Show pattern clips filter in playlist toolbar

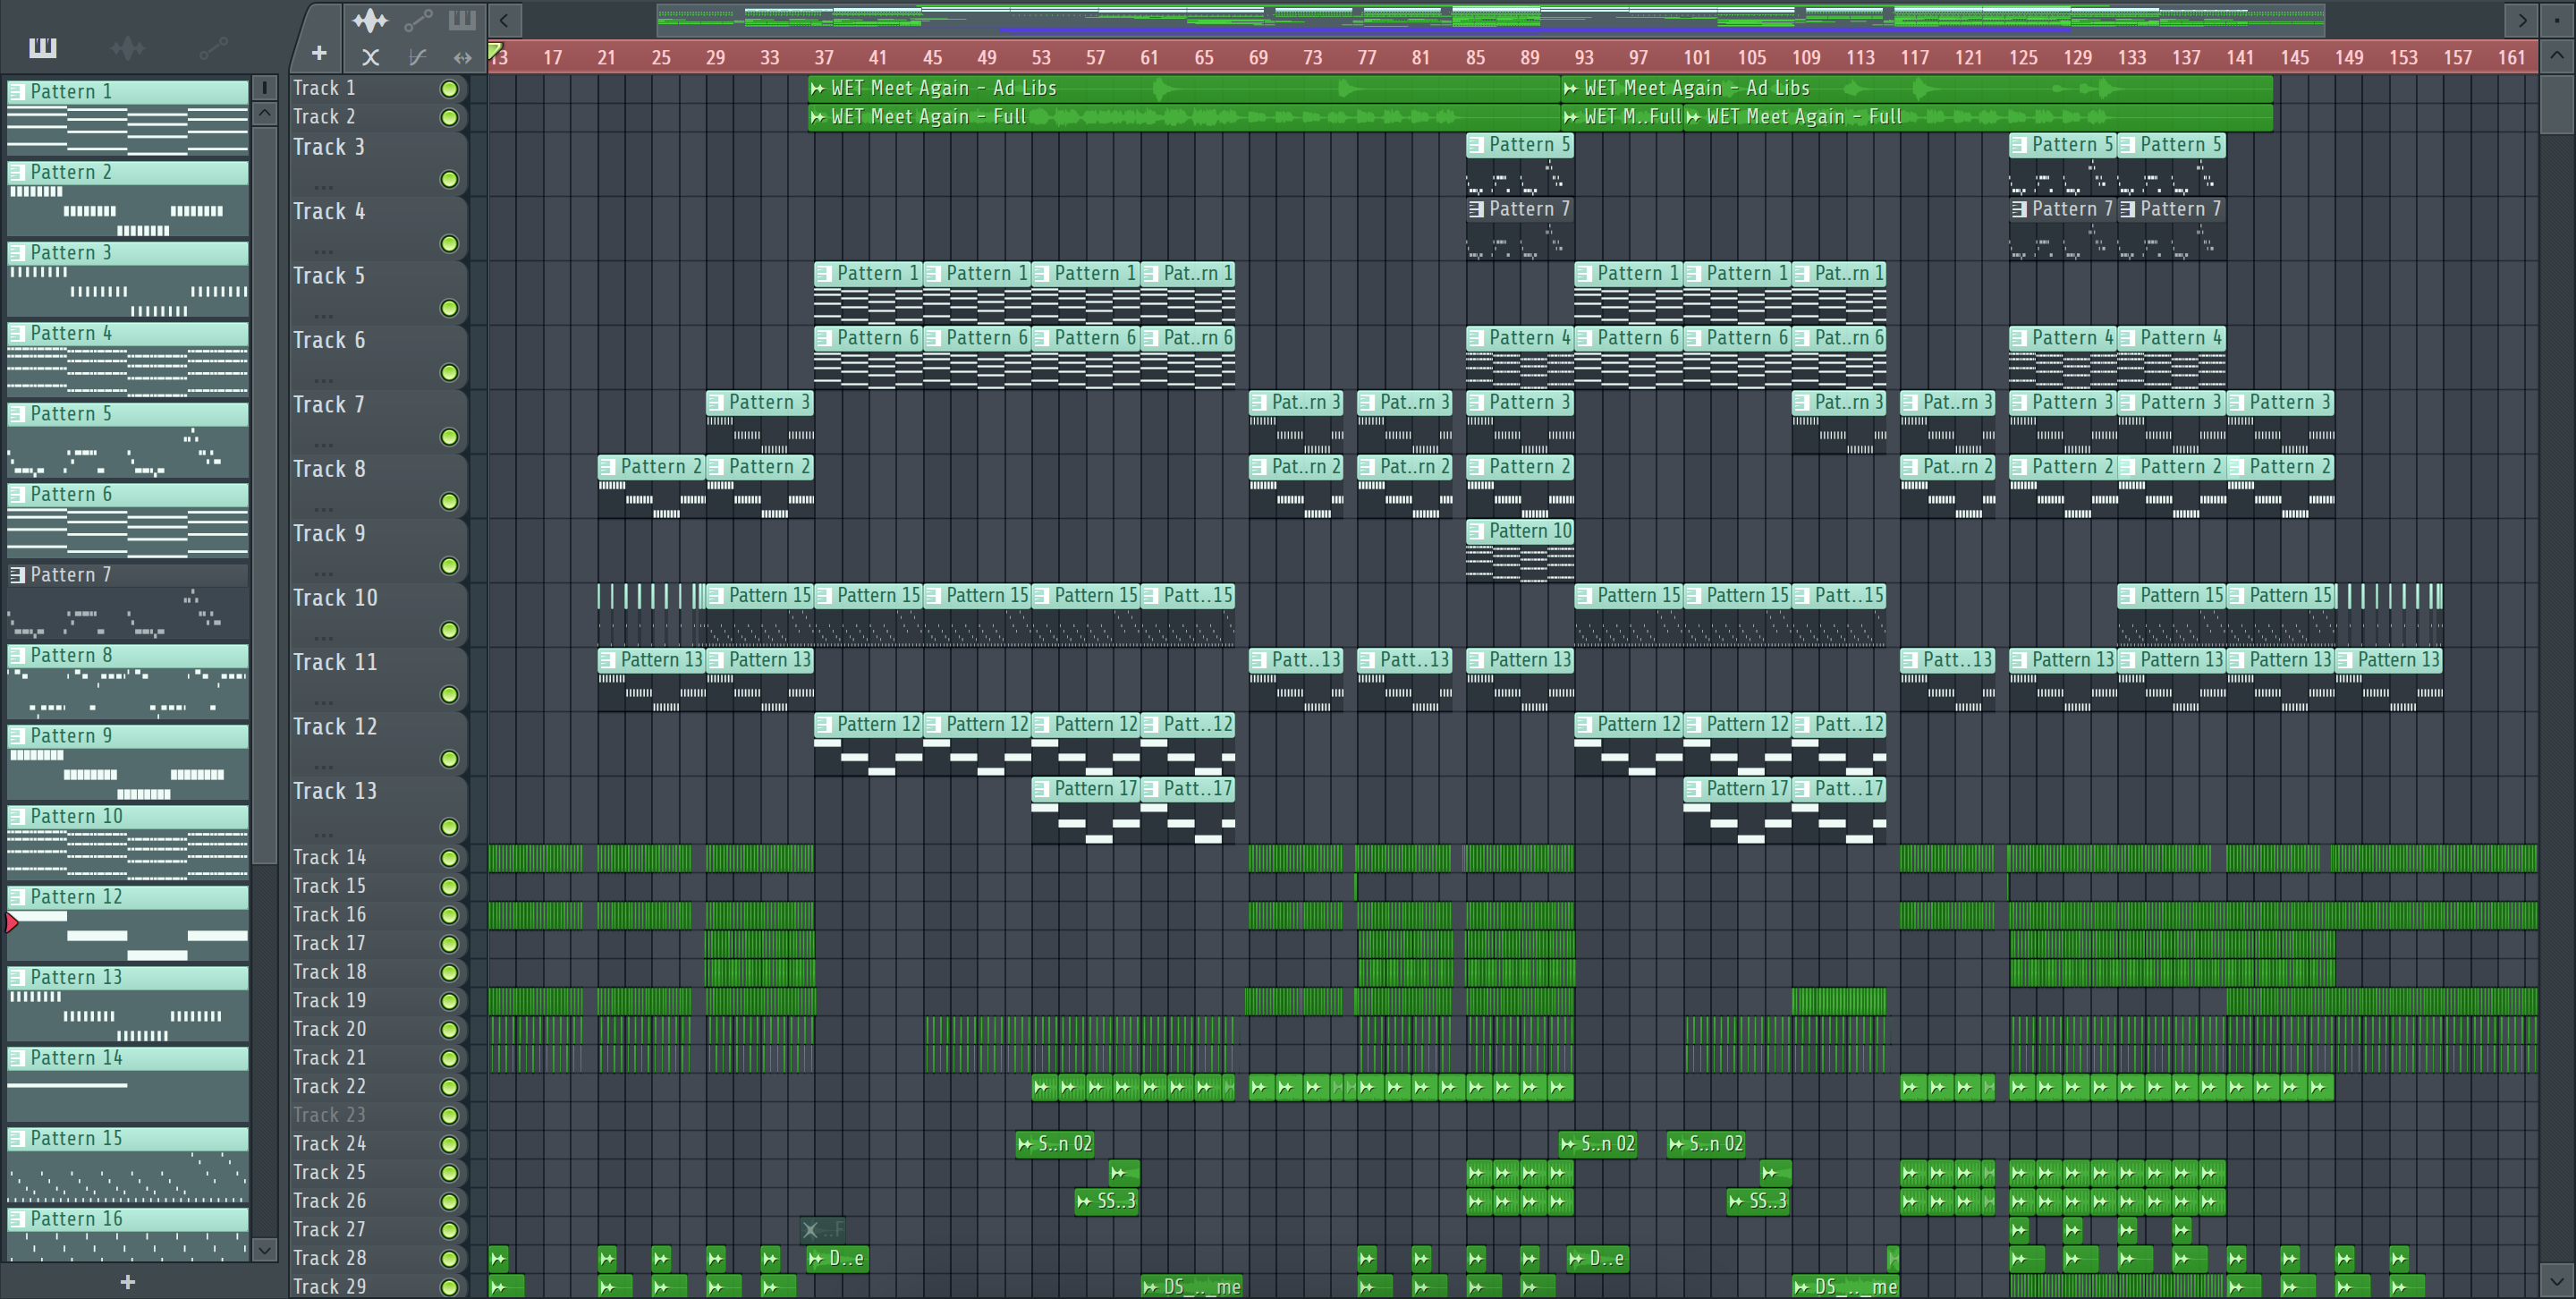[x=462, y=20]
